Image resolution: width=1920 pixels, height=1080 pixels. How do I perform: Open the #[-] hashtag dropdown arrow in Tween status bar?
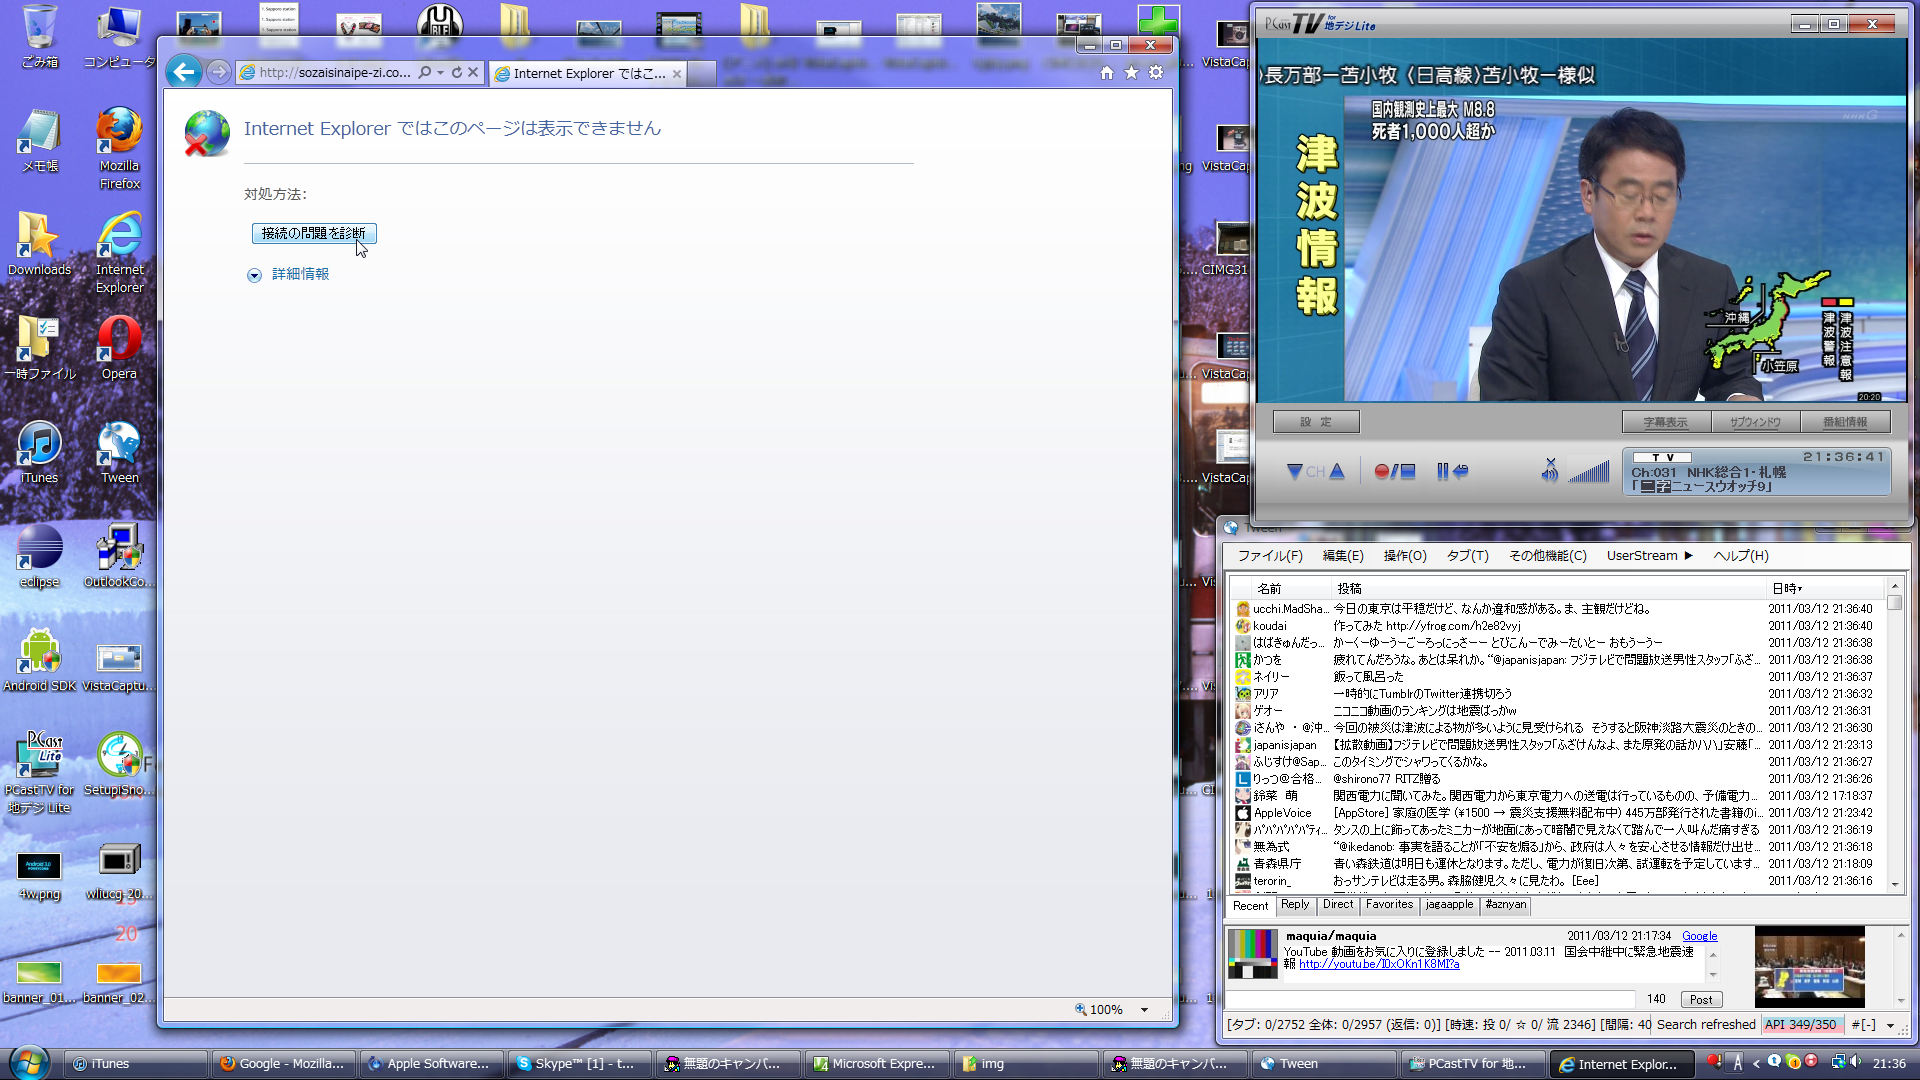(1890, 1025)
